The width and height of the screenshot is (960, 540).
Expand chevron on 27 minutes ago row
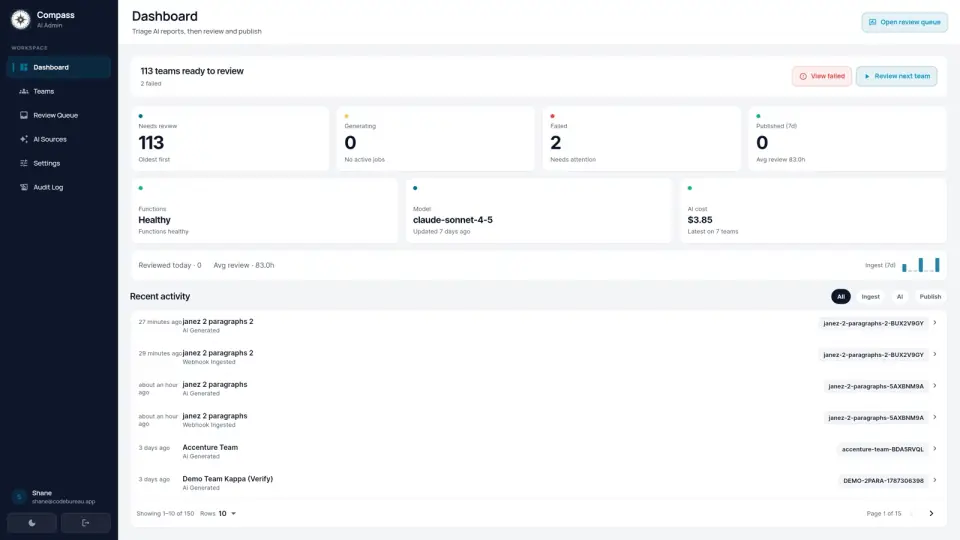point(935,323)
